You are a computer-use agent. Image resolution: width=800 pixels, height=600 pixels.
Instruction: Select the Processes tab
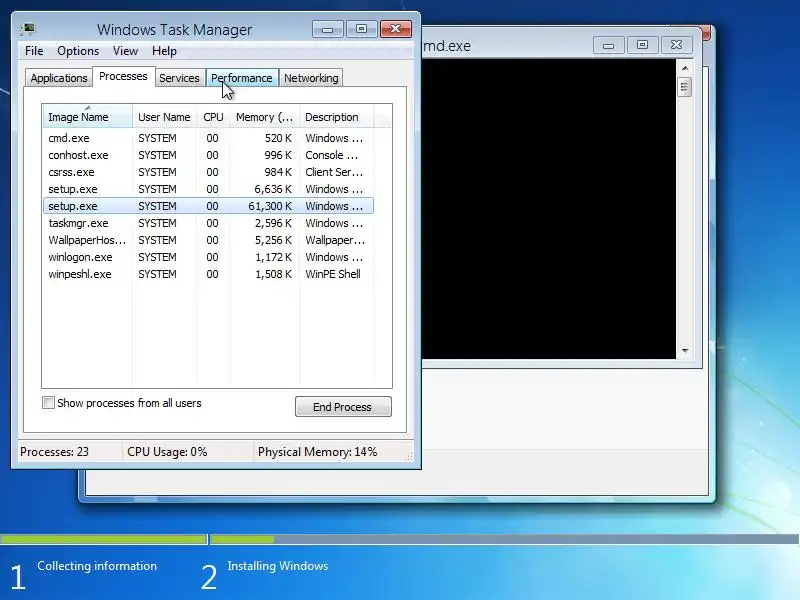[x=123, y=77]
